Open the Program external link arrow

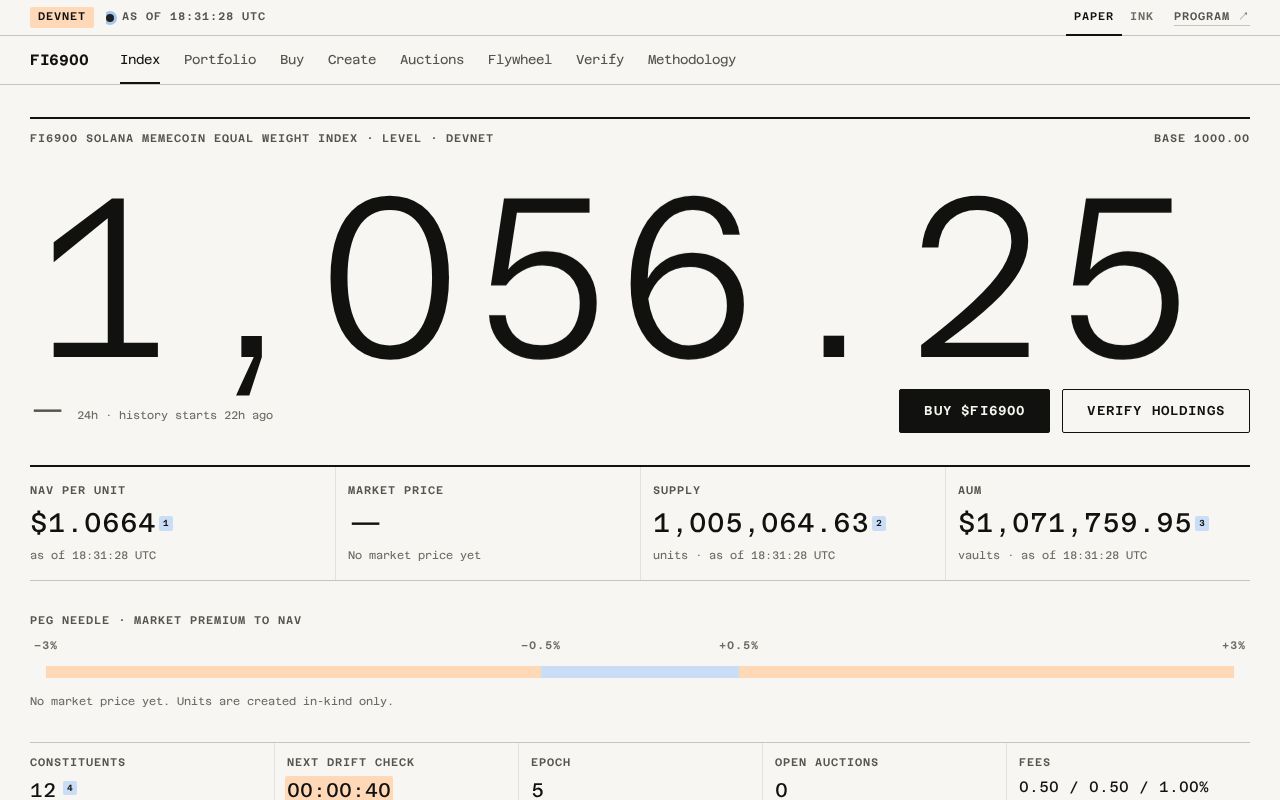(1244, 16)
